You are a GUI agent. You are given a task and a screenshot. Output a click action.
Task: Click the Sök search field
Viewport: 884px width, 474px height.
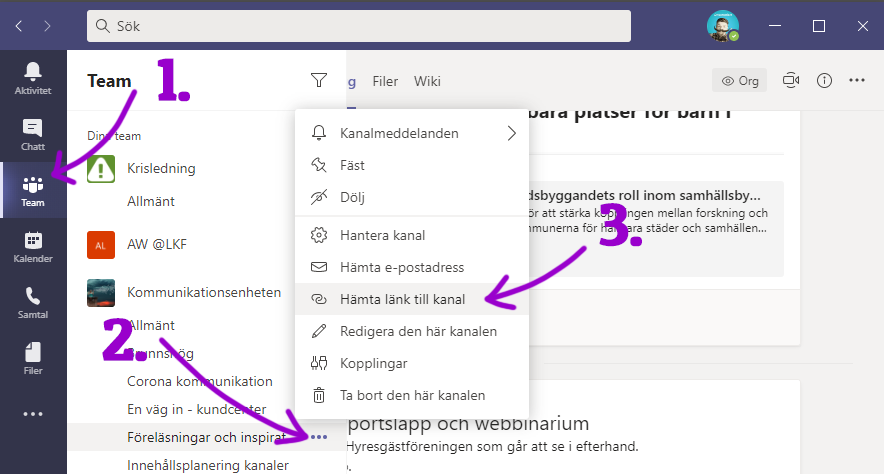point(359,26)
